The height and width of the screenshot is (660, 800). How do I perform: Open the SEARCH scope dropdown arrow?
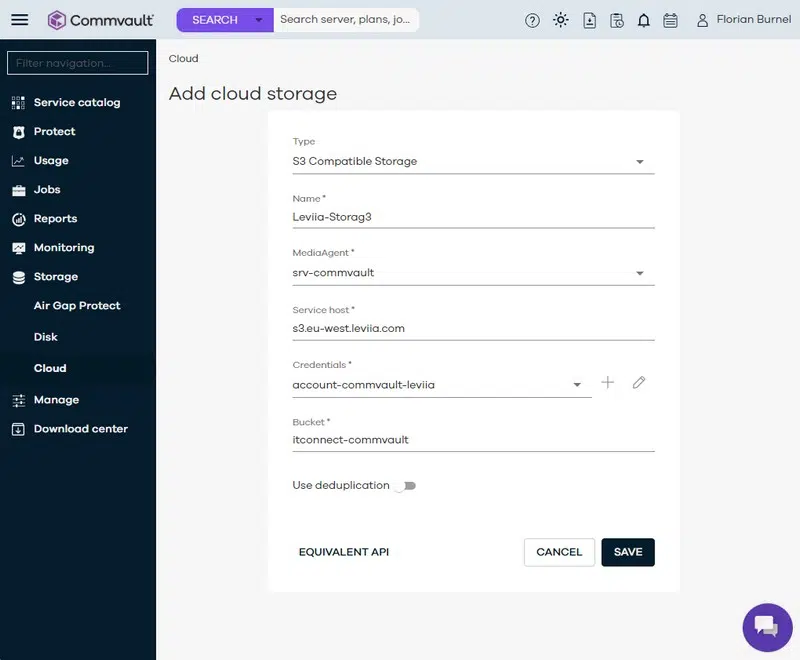click(x=259, y=20)
